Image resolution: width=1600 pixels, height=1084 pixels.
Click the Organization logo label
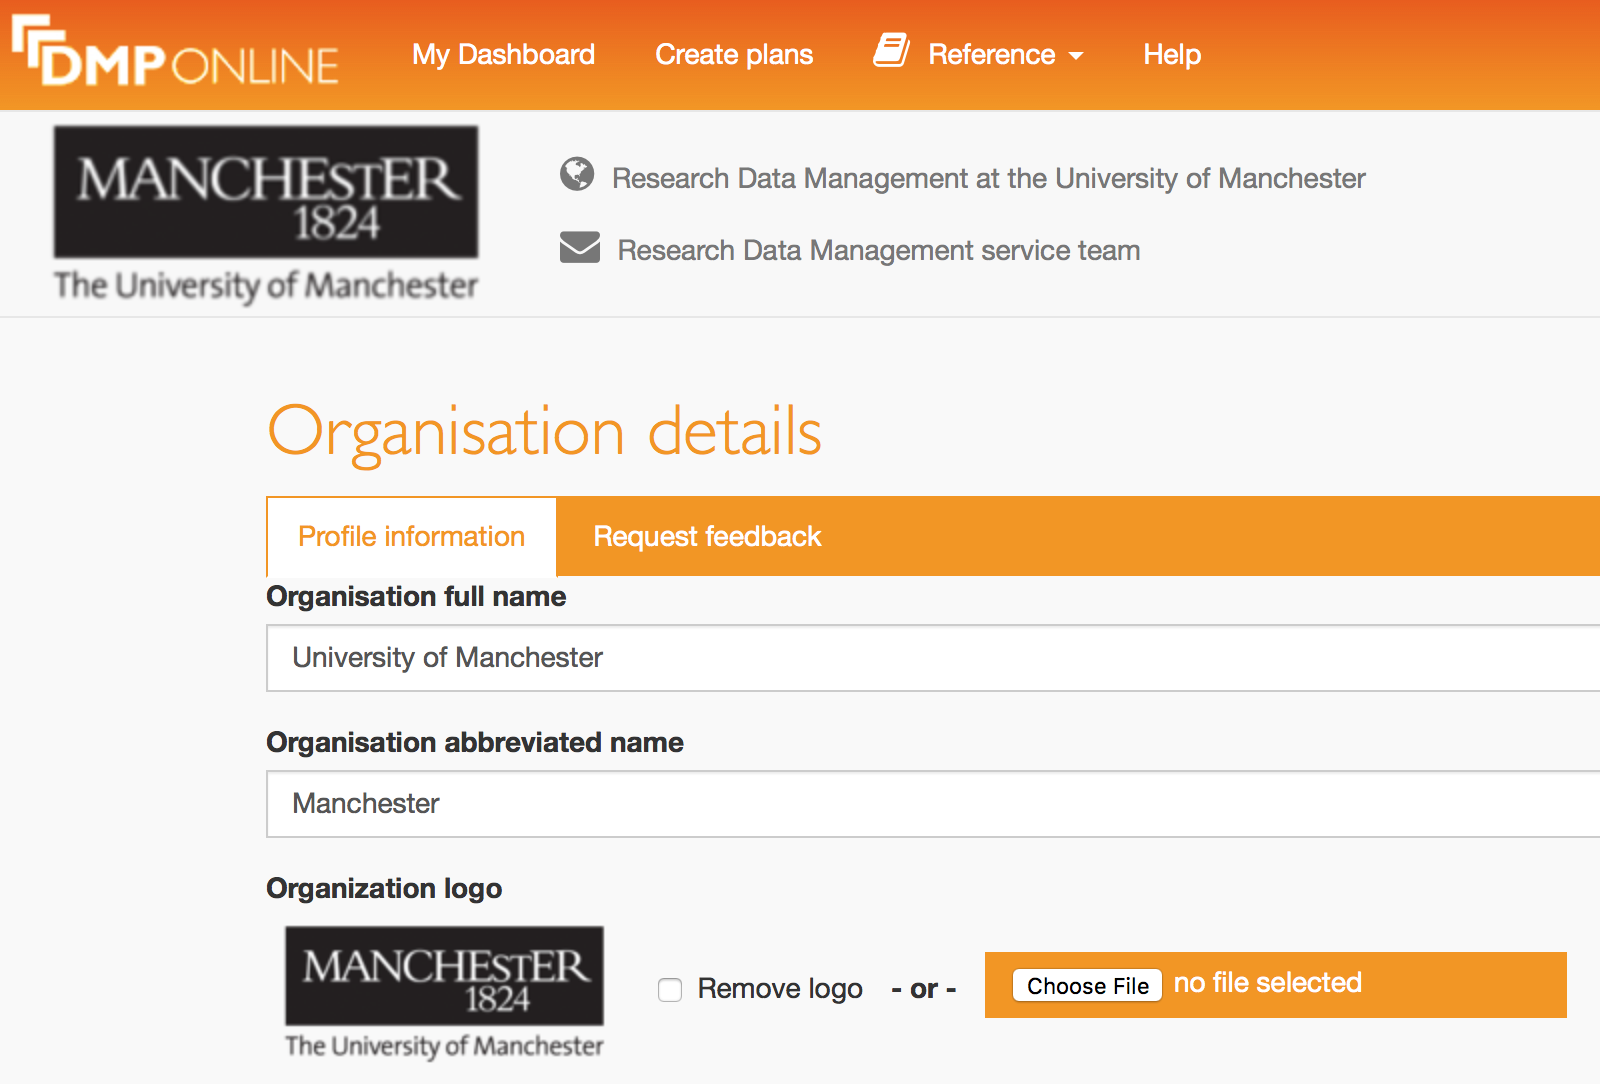pyautogui.click(x=384, y=888)
